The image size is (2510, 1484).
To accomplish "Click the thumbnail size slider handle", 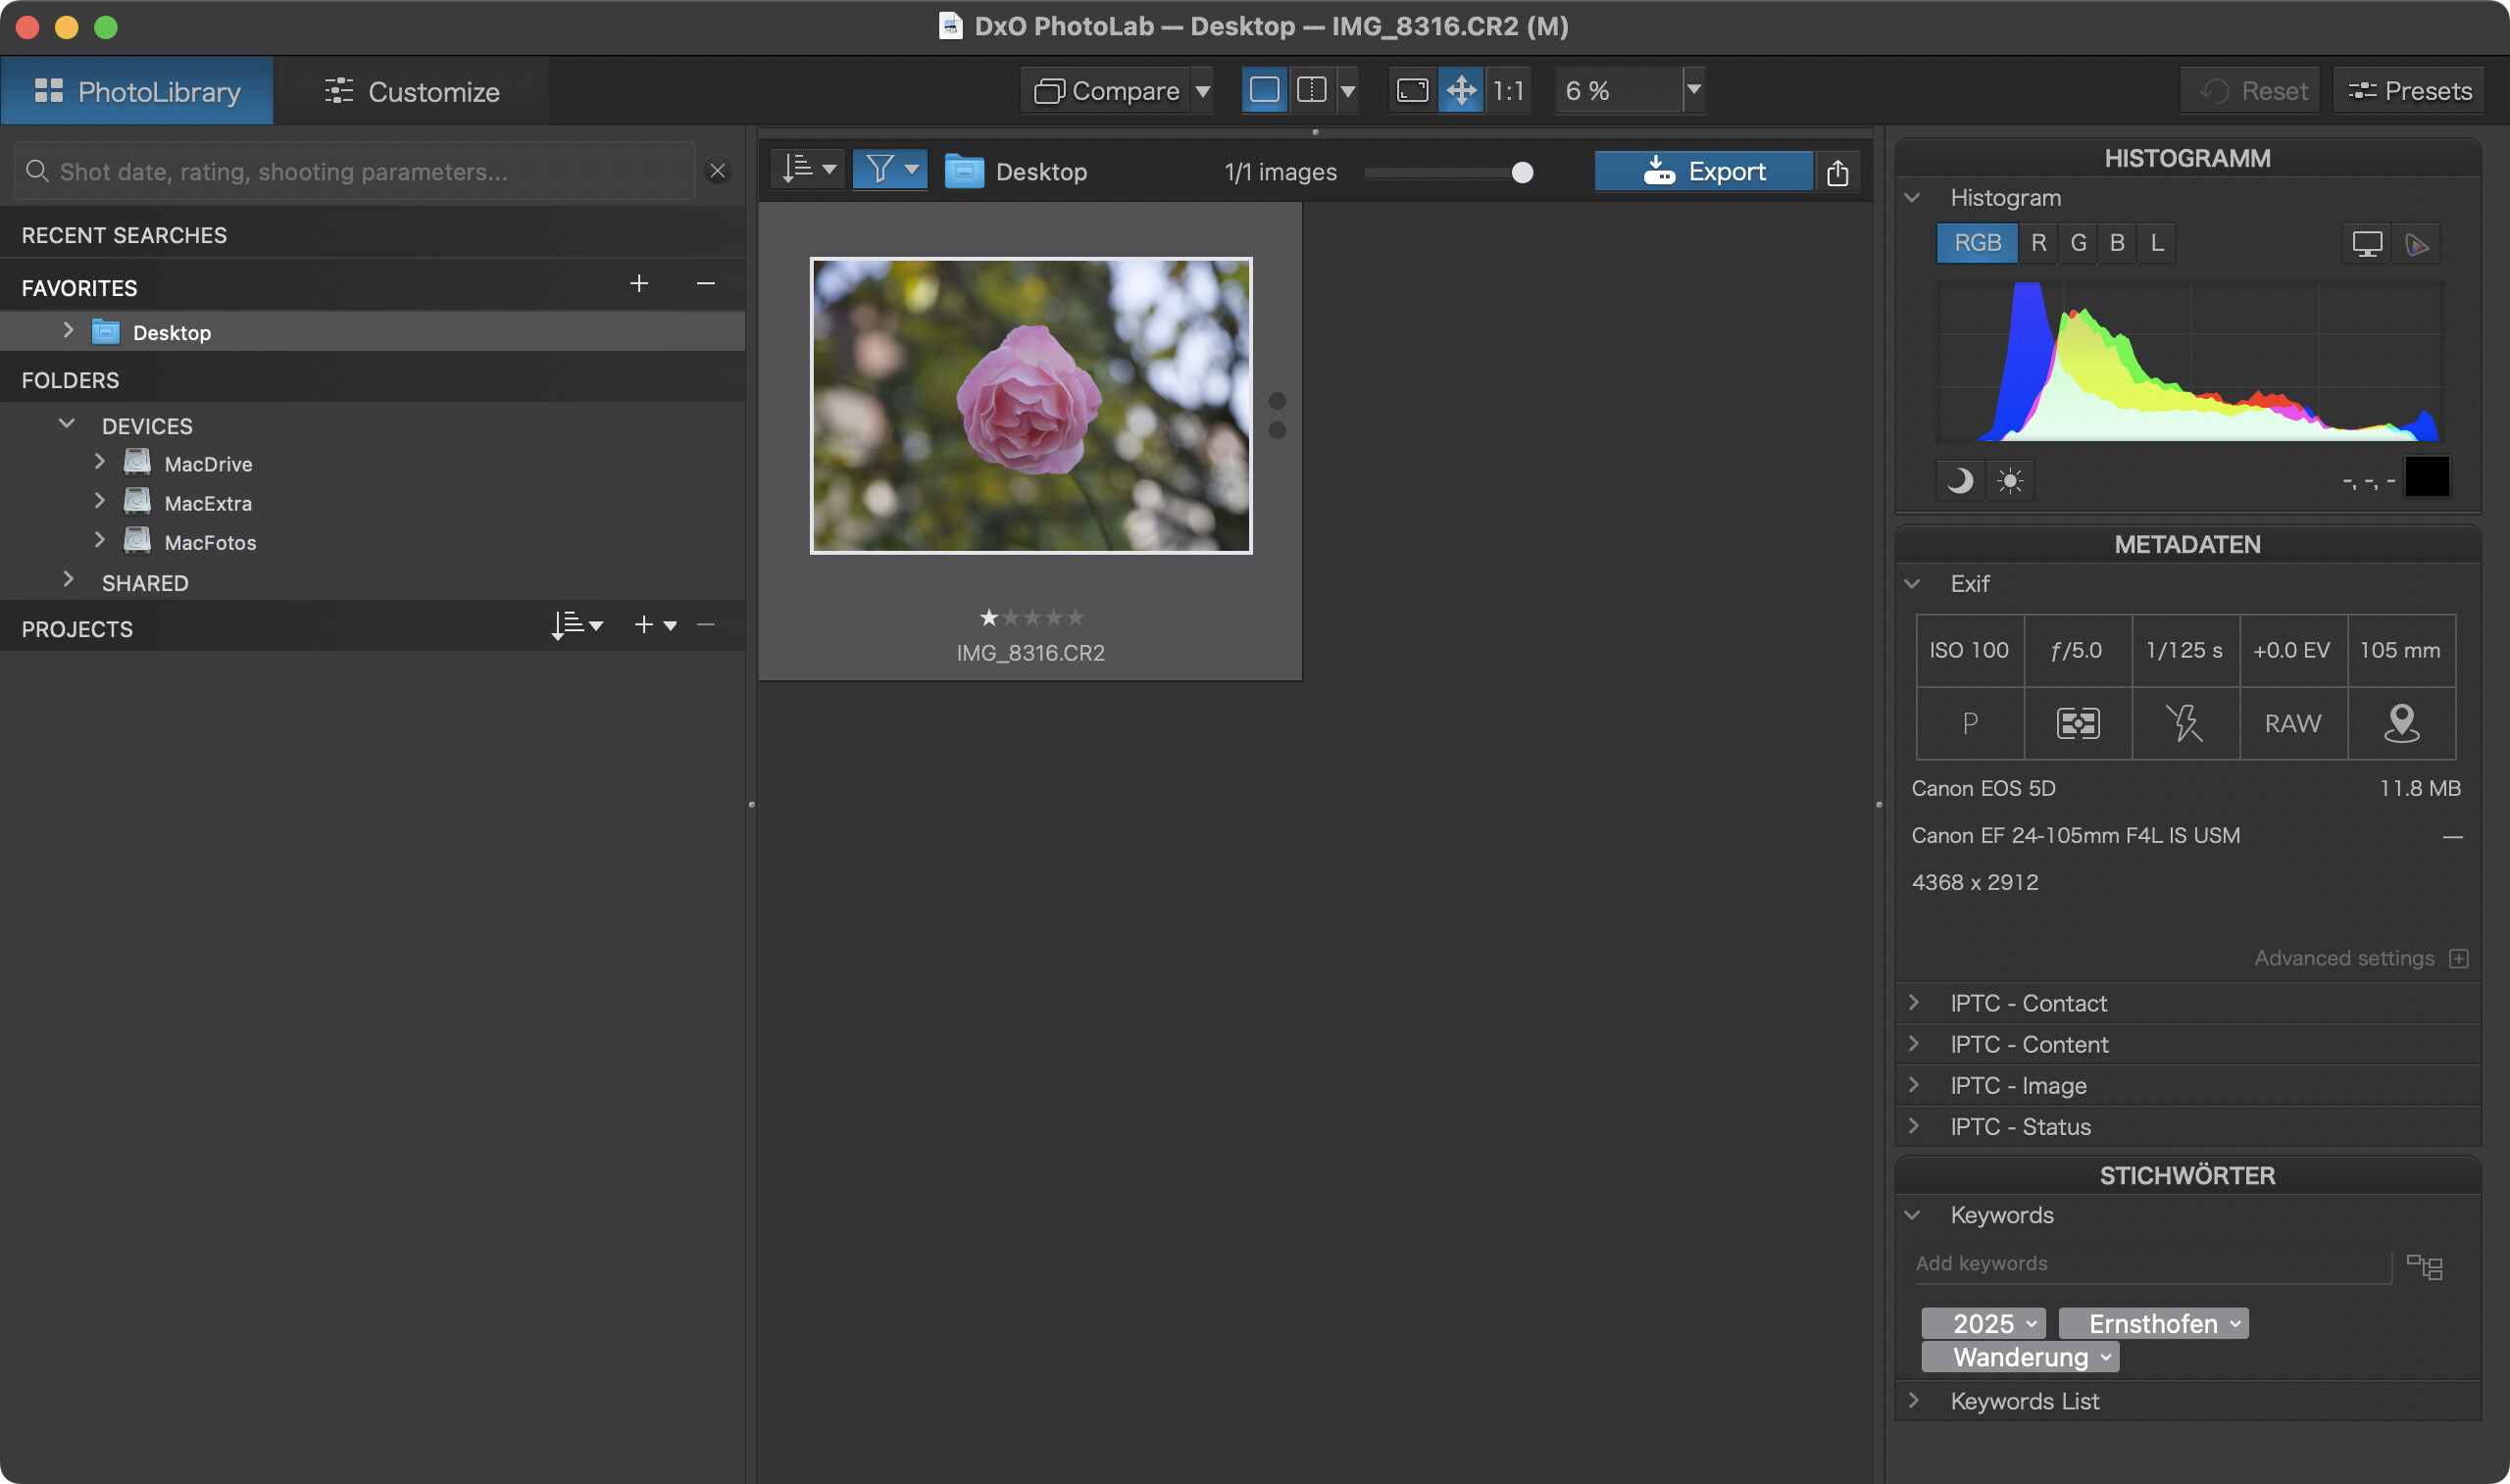I will tap(1522, 173).
